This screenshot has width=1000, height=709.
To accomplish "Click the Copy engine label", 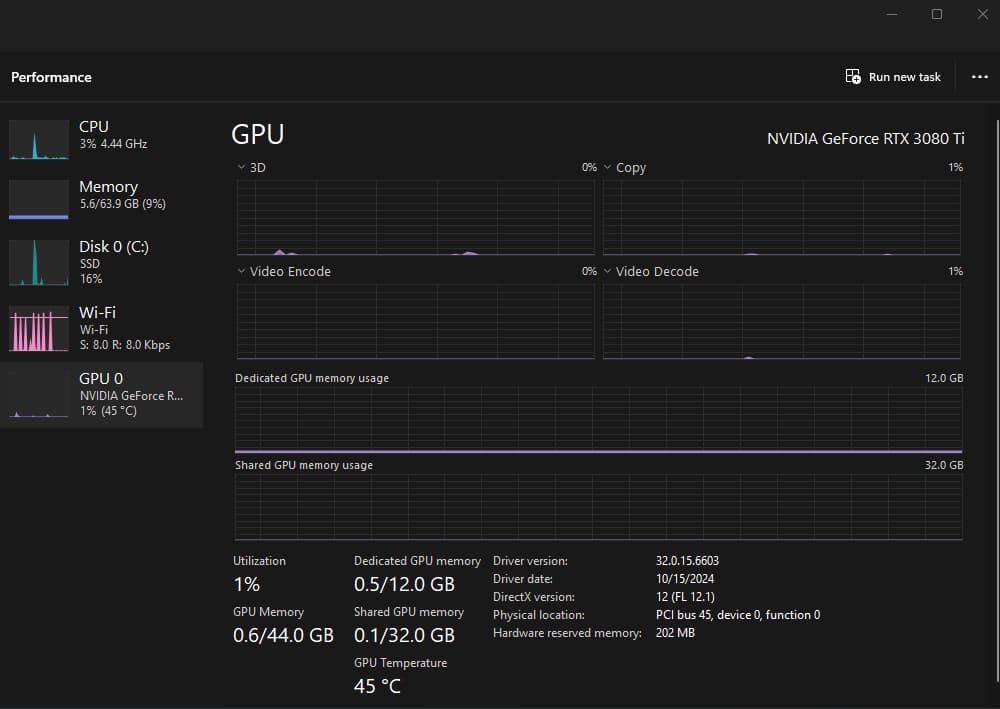I will [631, 168].
